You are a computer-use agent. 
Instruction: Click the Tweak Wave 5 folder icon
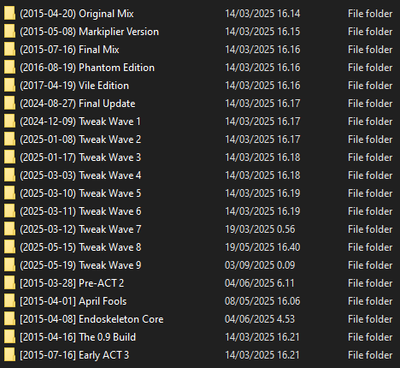pyautogui.click(x=10, y=194)
